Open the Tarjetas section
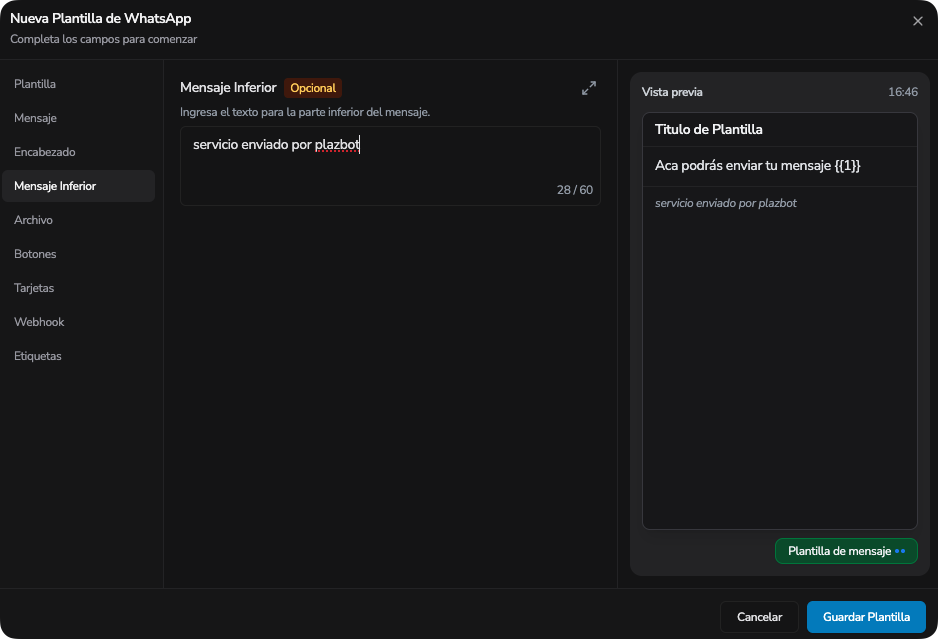The width and height of the screenshot is (938, 639). (x=78, y=288)
